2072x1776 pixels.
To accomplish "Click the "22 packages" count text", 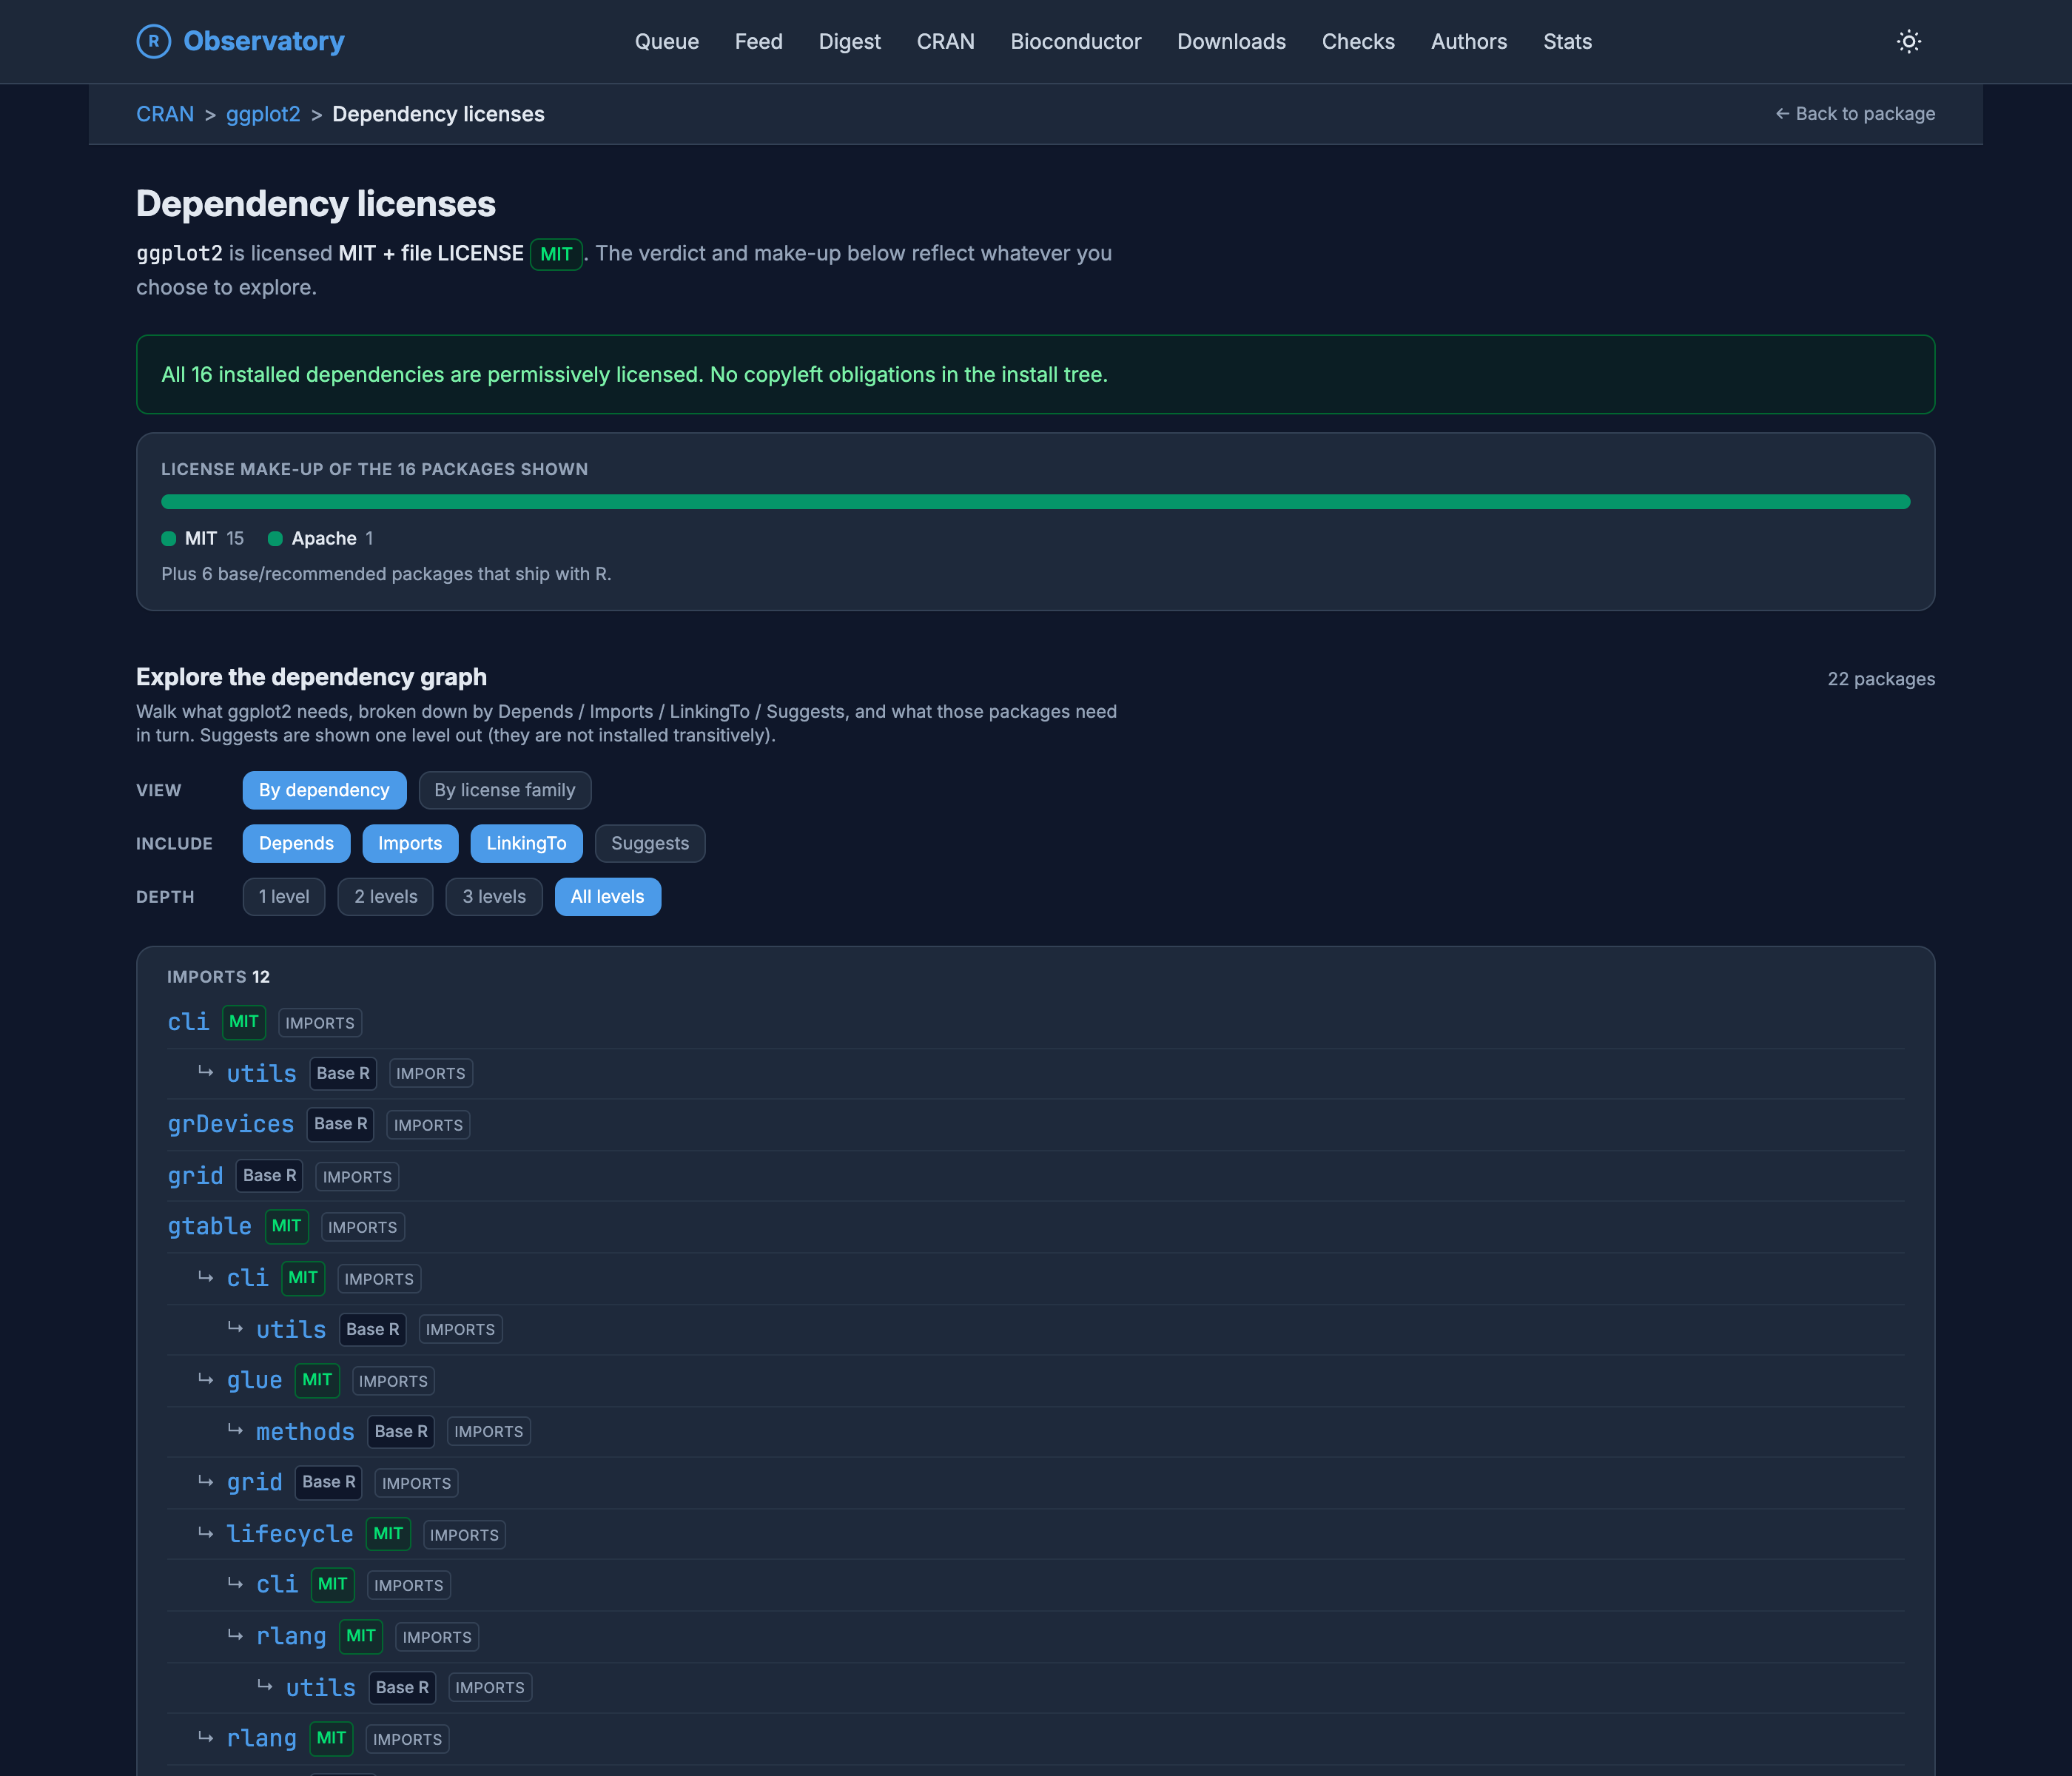I will click(x=1881, y=679).
